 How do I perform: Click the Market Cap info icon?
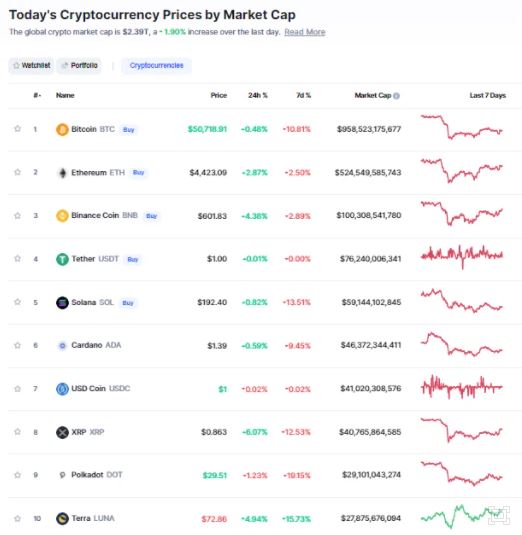pos(396,96)
